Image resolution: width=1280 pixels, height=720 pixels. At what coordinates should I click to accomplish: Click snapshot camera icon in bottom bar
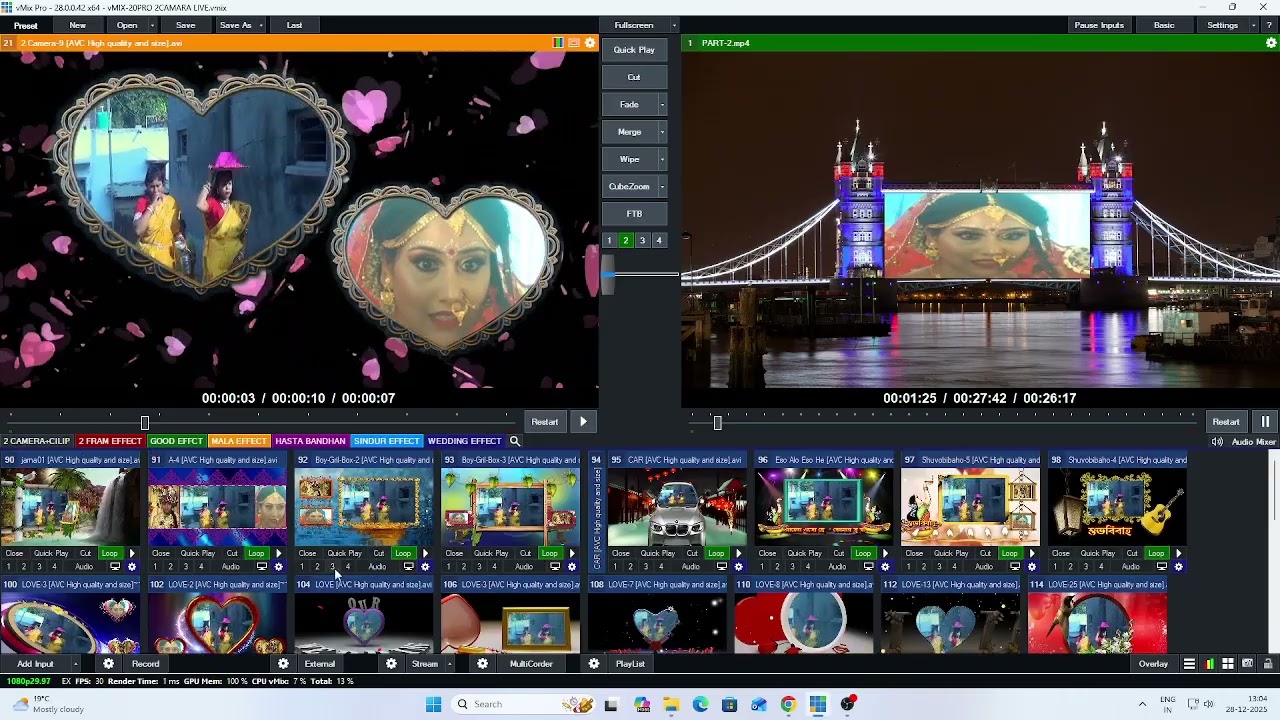[1247, 664]
